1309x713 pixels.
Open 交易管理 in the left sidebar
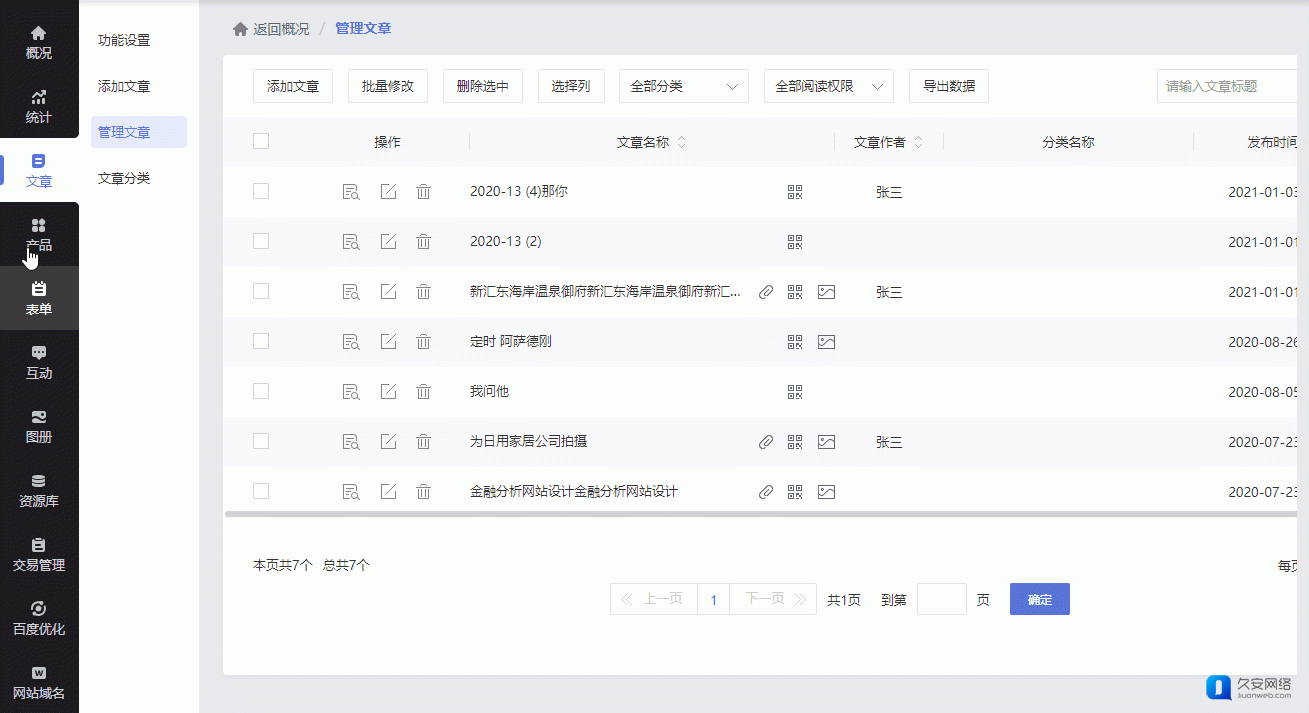pos(39,555)
